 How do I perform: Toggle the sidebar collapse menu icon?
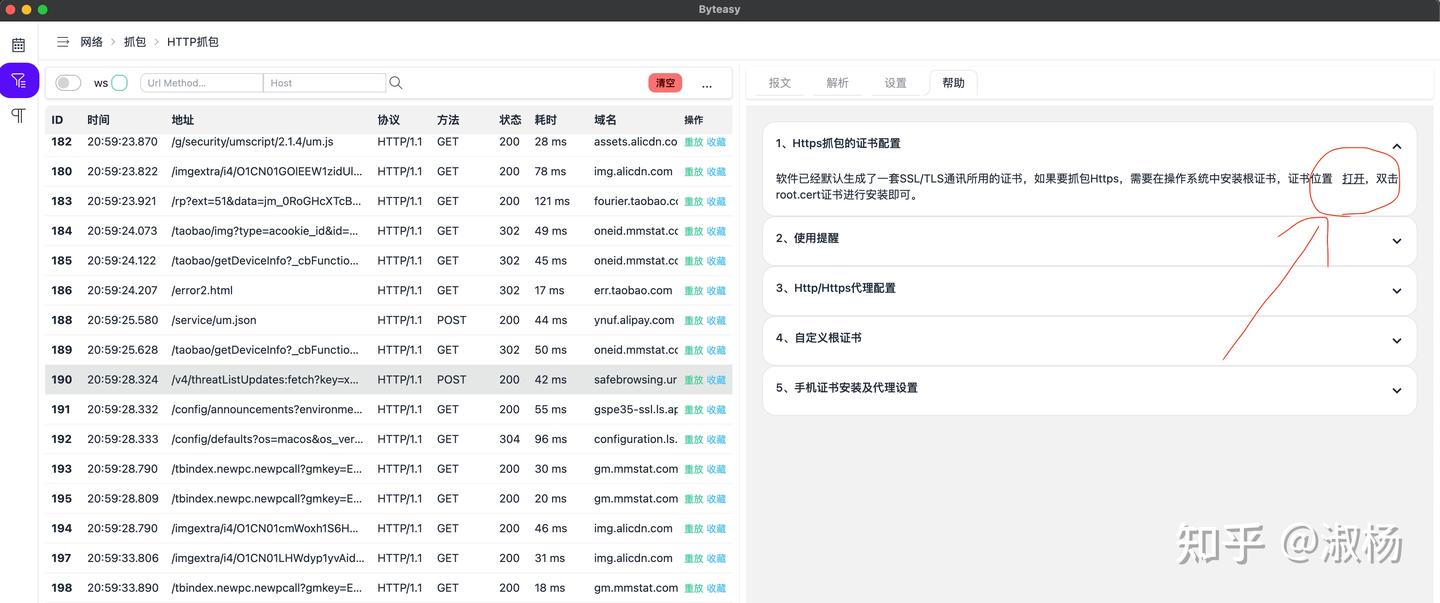tap(62, 42)
